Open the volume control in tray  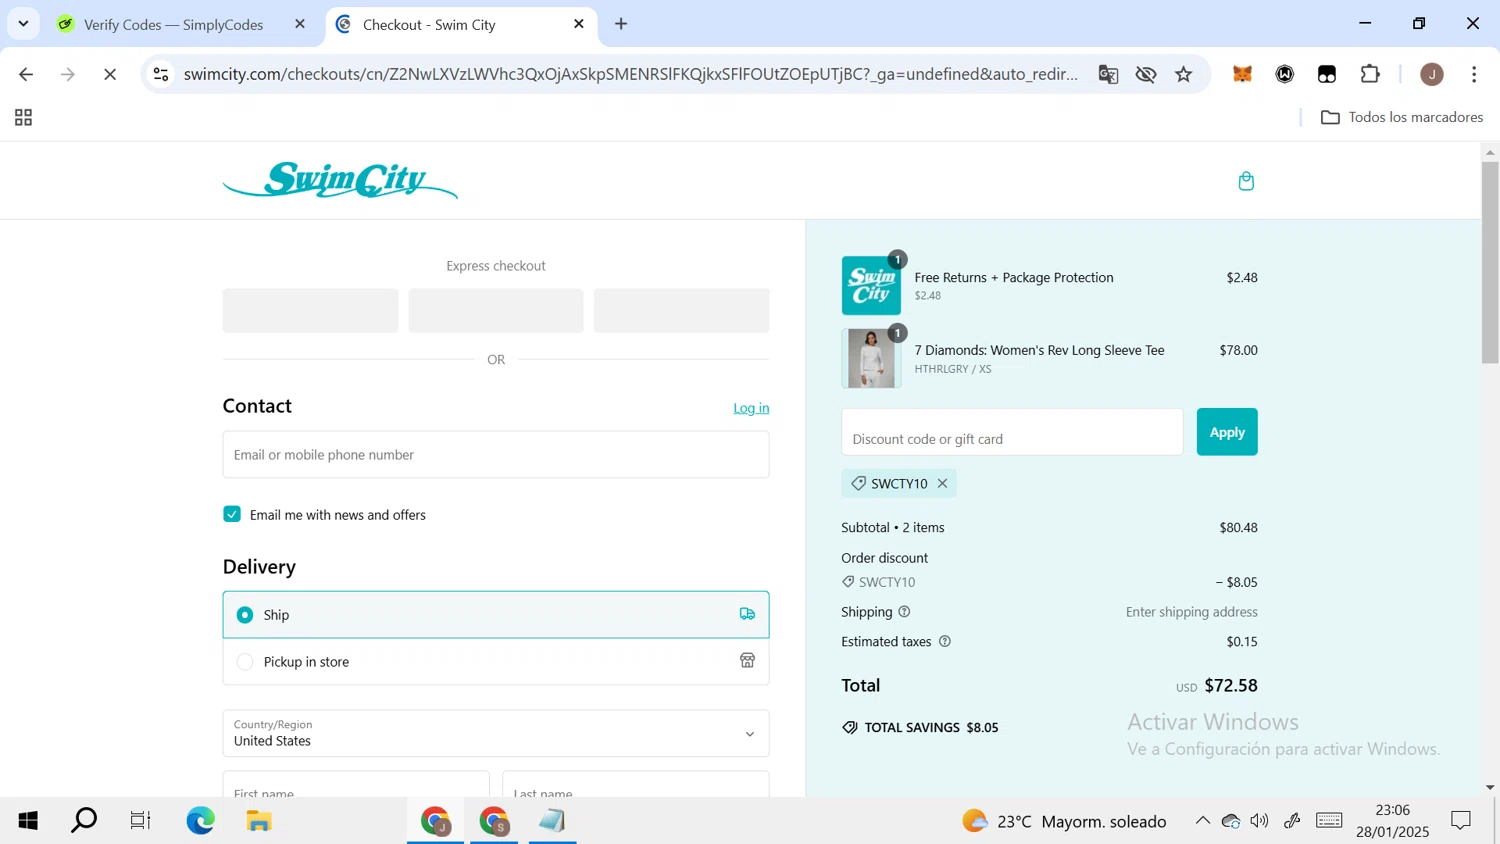point(1260,821)
